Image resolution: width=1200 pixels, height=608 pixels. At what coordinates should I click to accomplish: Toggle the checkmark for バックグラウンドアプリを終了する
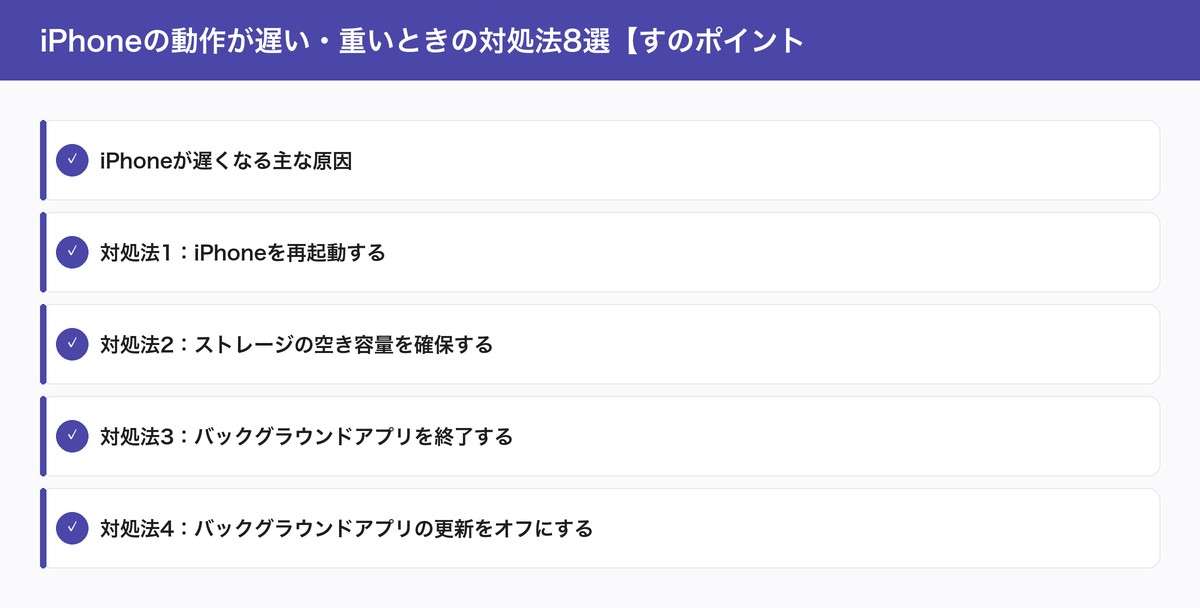[72, 436]
